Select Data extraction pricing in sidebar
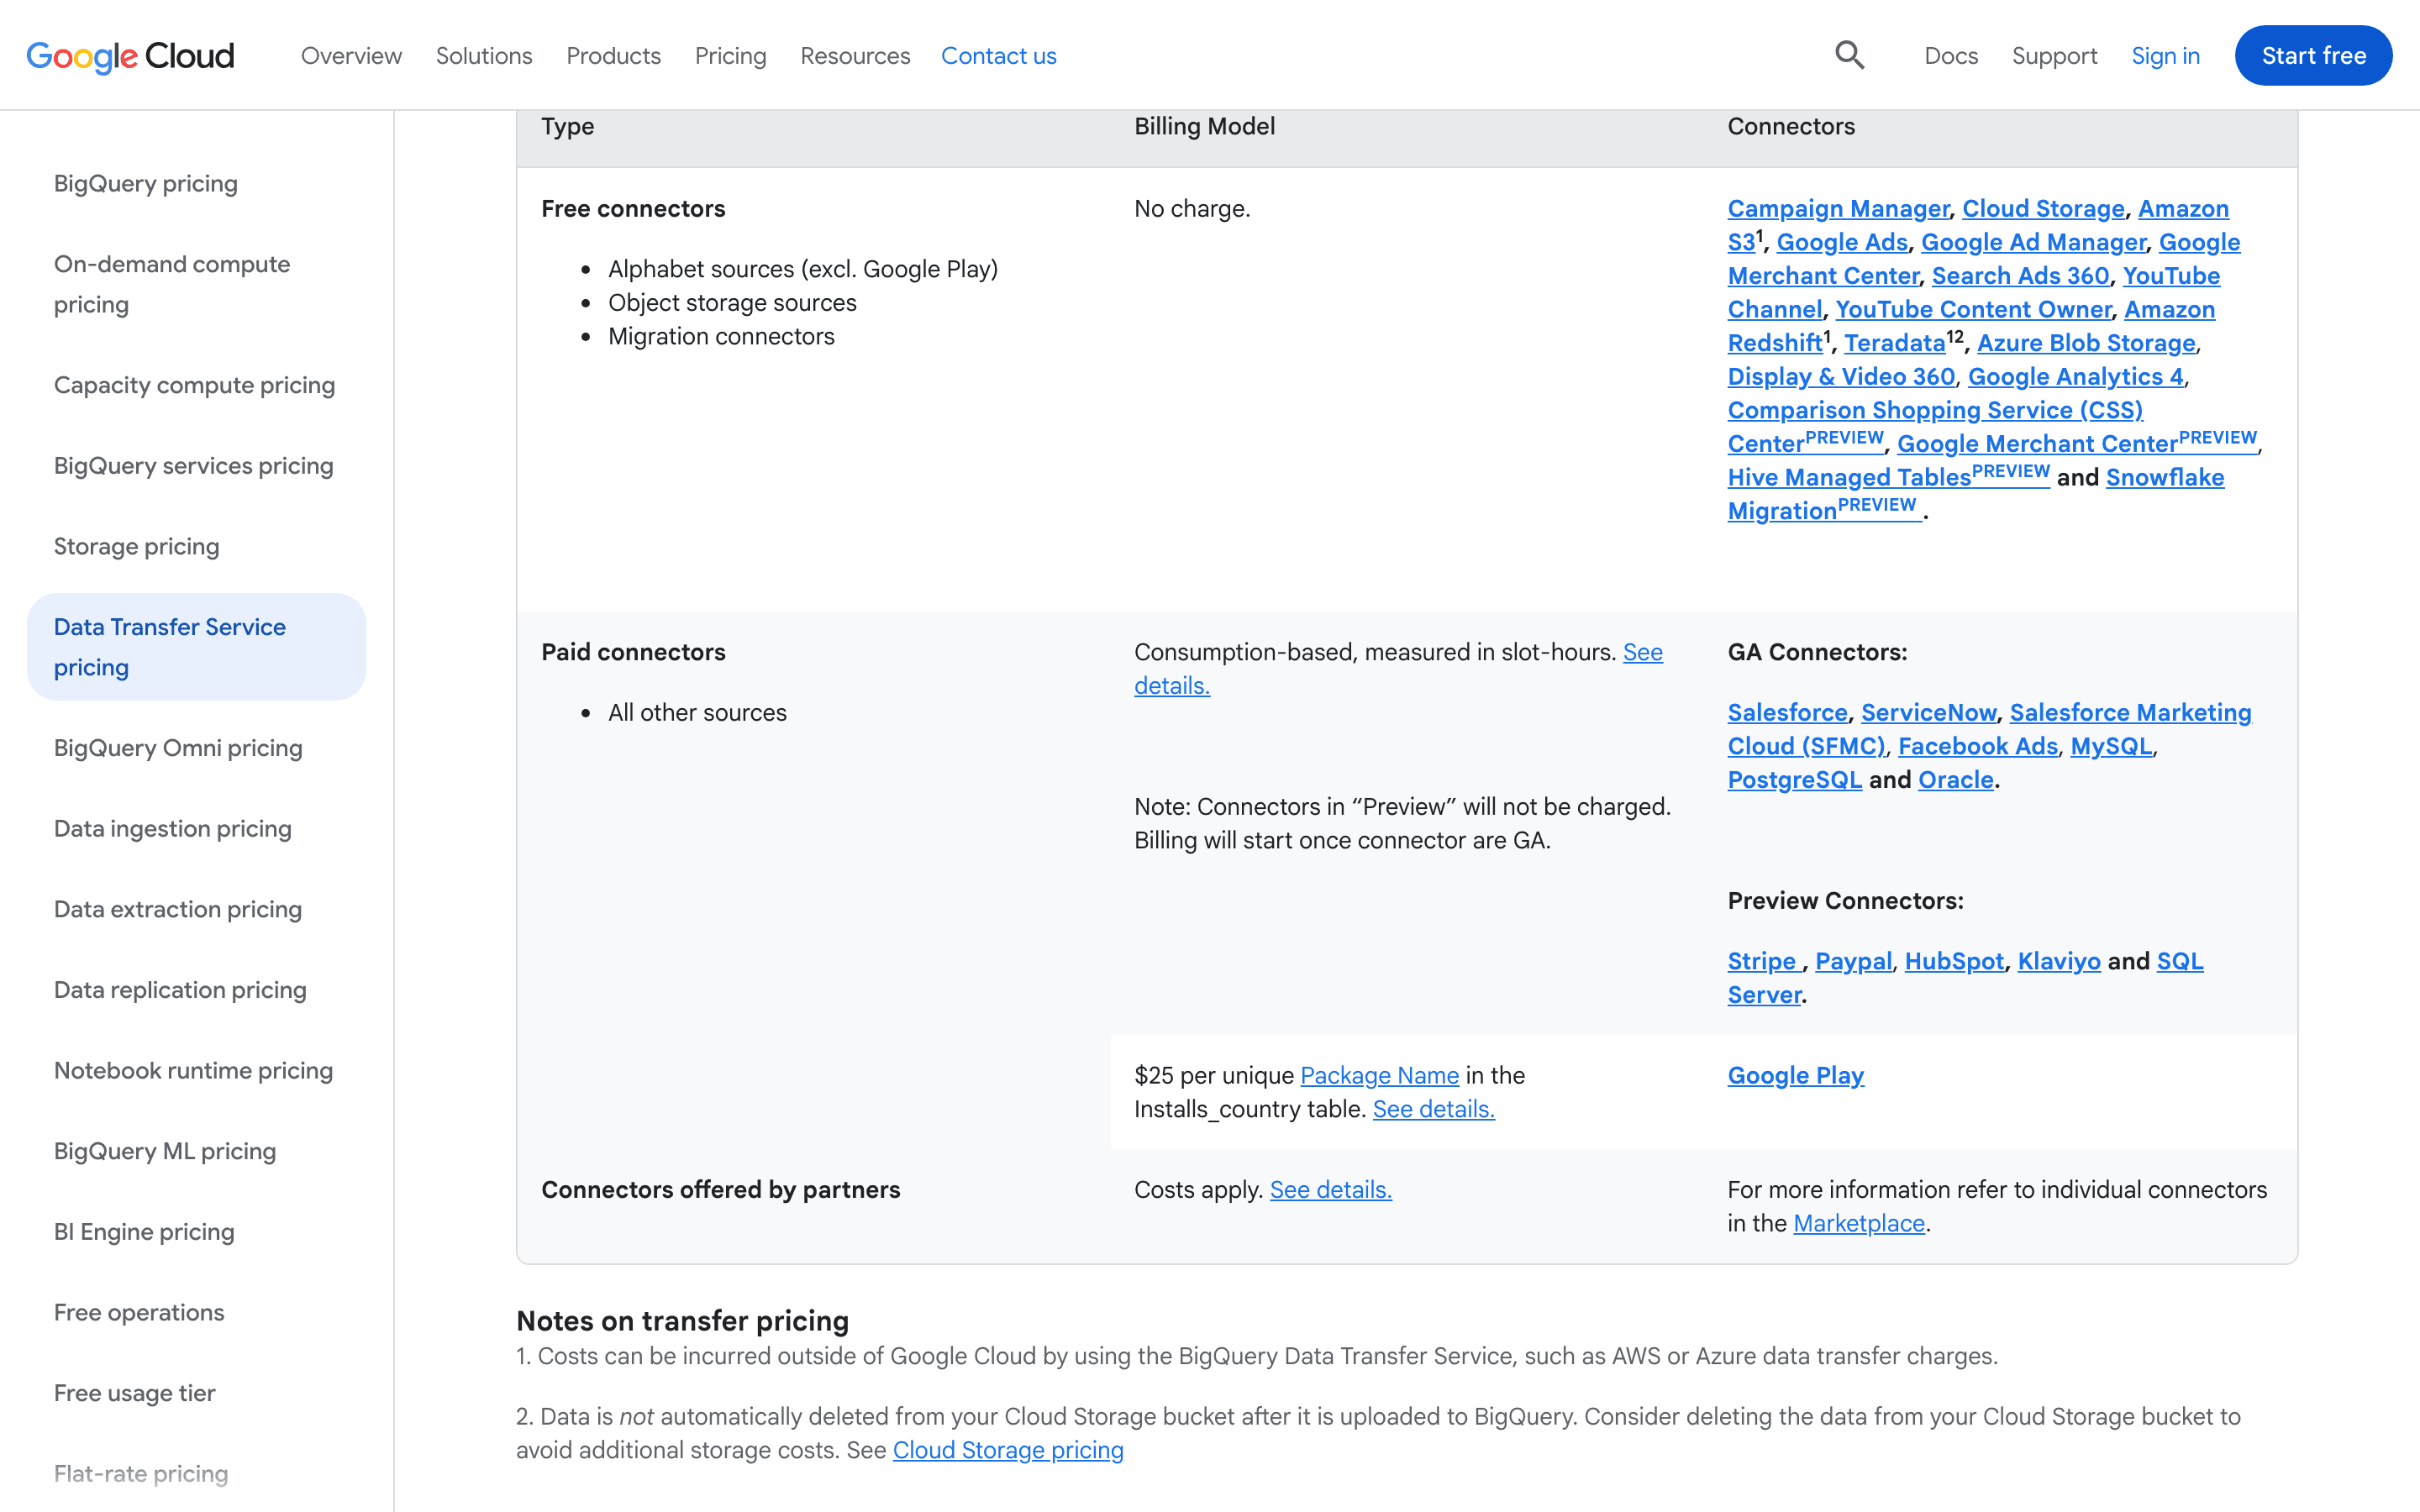 (x=178, y=909)
